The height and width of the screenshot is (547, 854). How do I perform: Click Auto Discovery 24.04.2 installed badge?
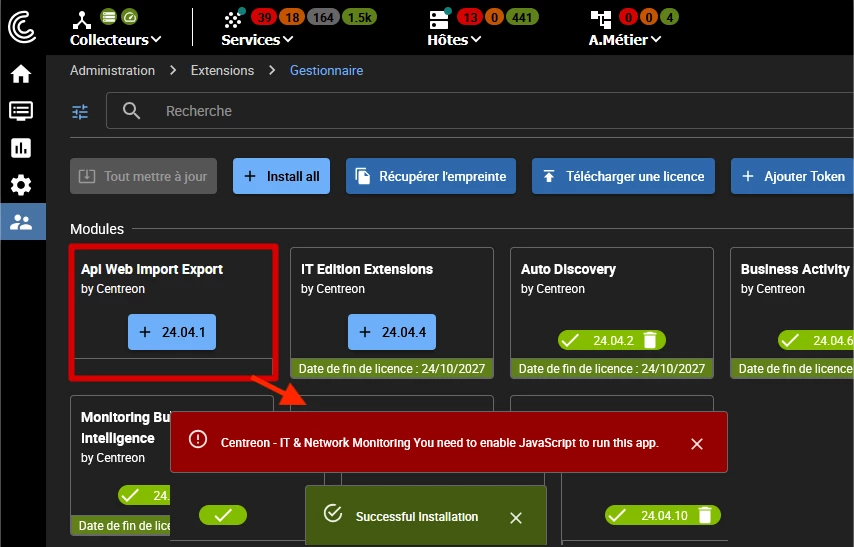(x=612, y=340)
